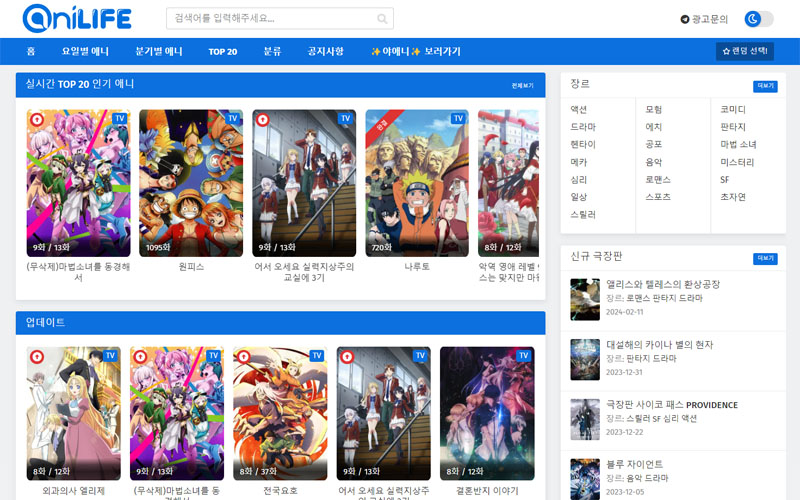Open the 분류 menu item
The width and height of the screenshot is (800, 500).
(272, 51)
